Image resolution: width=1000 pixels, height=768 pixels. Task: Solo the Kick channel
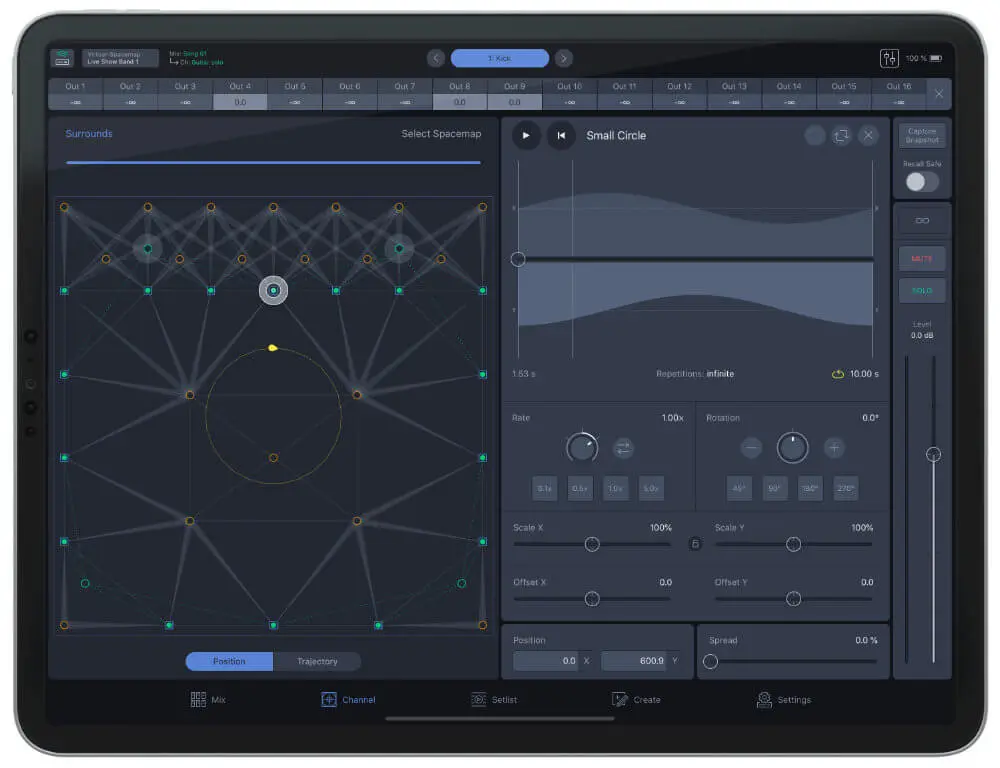pyautogui.click(x=922, y=290)
